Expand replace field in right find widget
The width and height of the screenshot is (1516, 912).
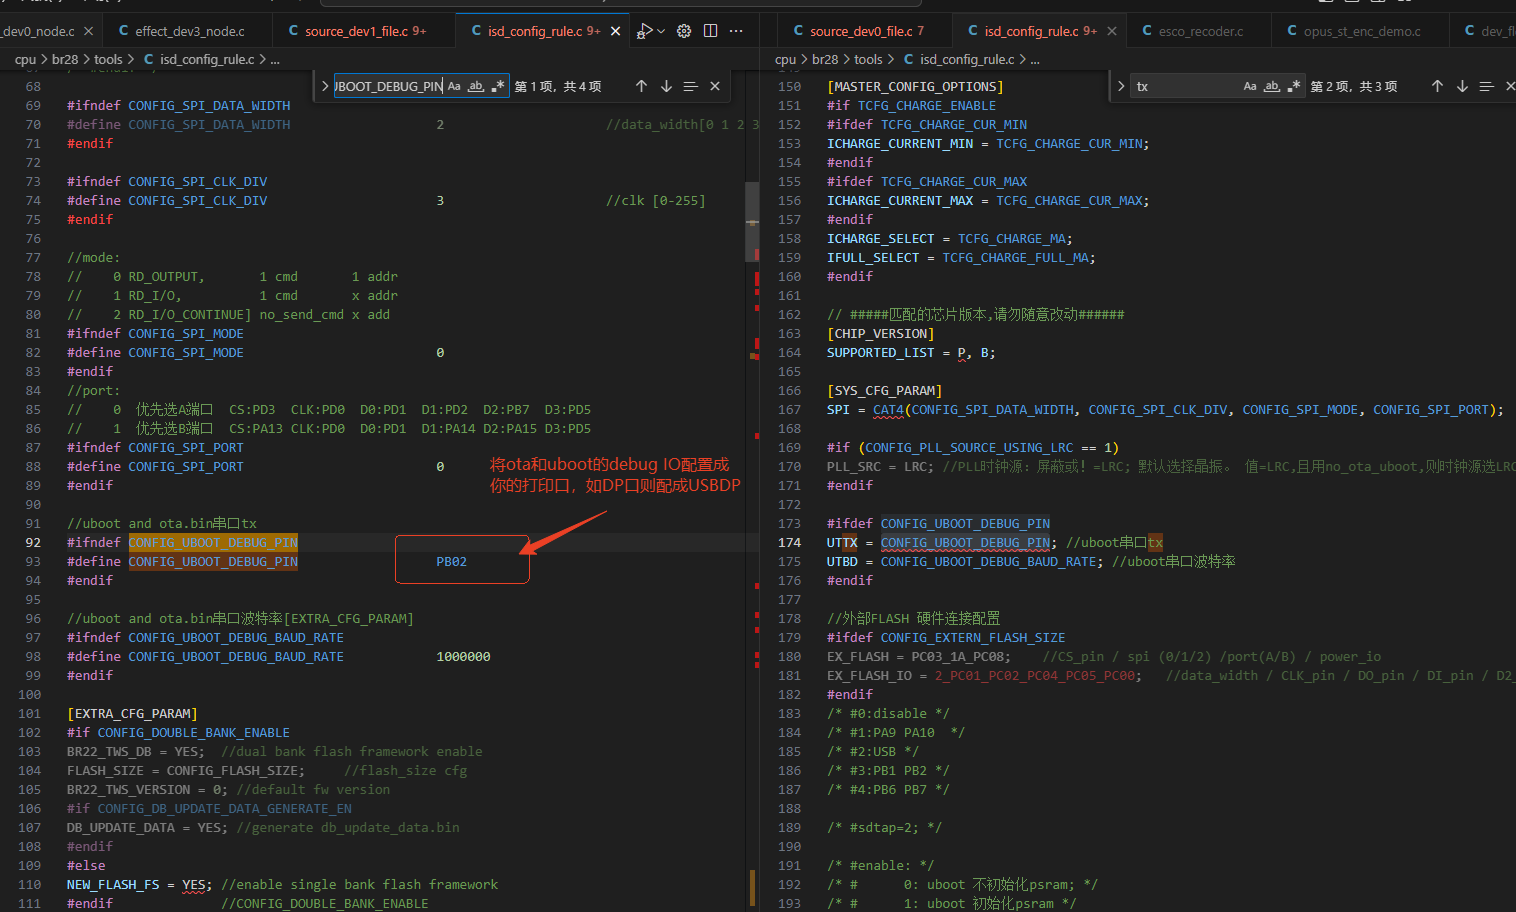point(1121,86)
